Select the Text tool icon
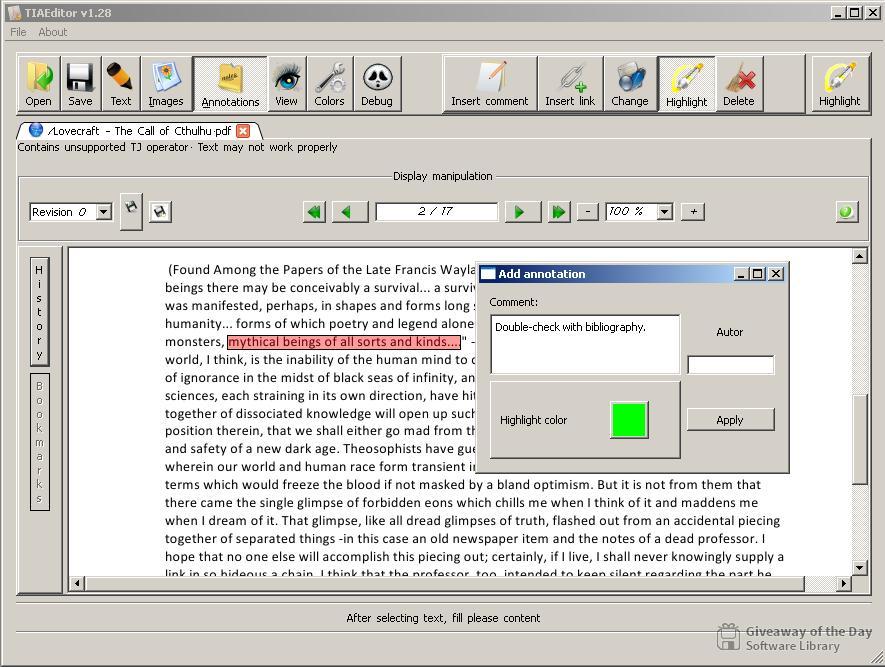The height and width of the screenshot is (667, 885). coord(120,84)
